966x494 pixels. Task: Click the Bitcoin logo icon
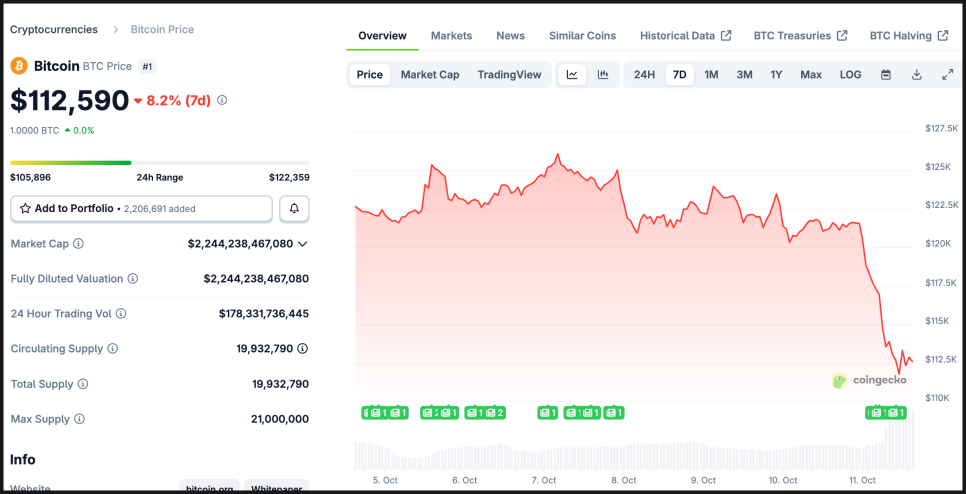19,66
